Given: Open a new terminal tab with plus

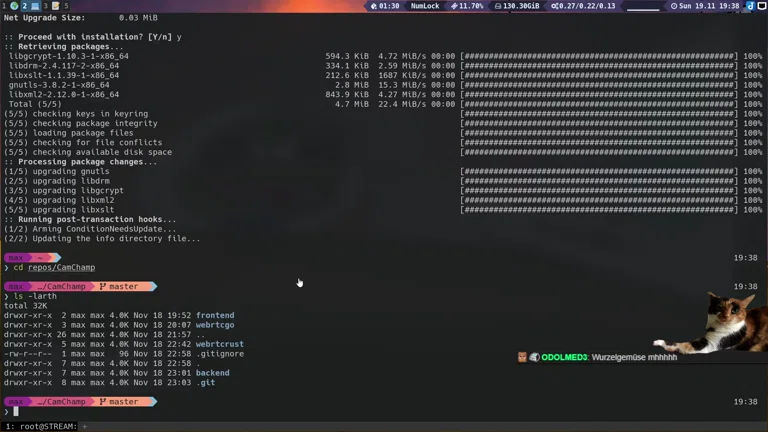Looking at the screenshot, I should [85, 426].
